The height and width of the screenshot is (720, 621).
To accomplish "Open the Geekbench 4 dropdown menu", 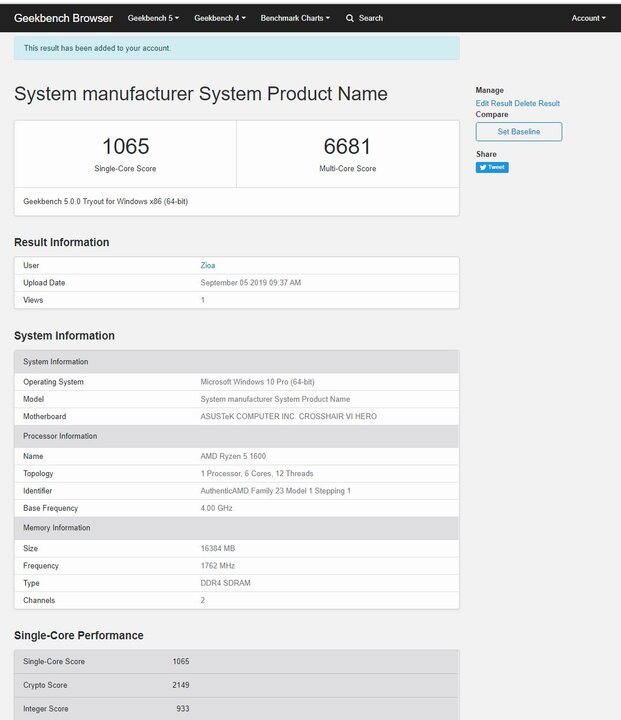I will tap(220, 18).
